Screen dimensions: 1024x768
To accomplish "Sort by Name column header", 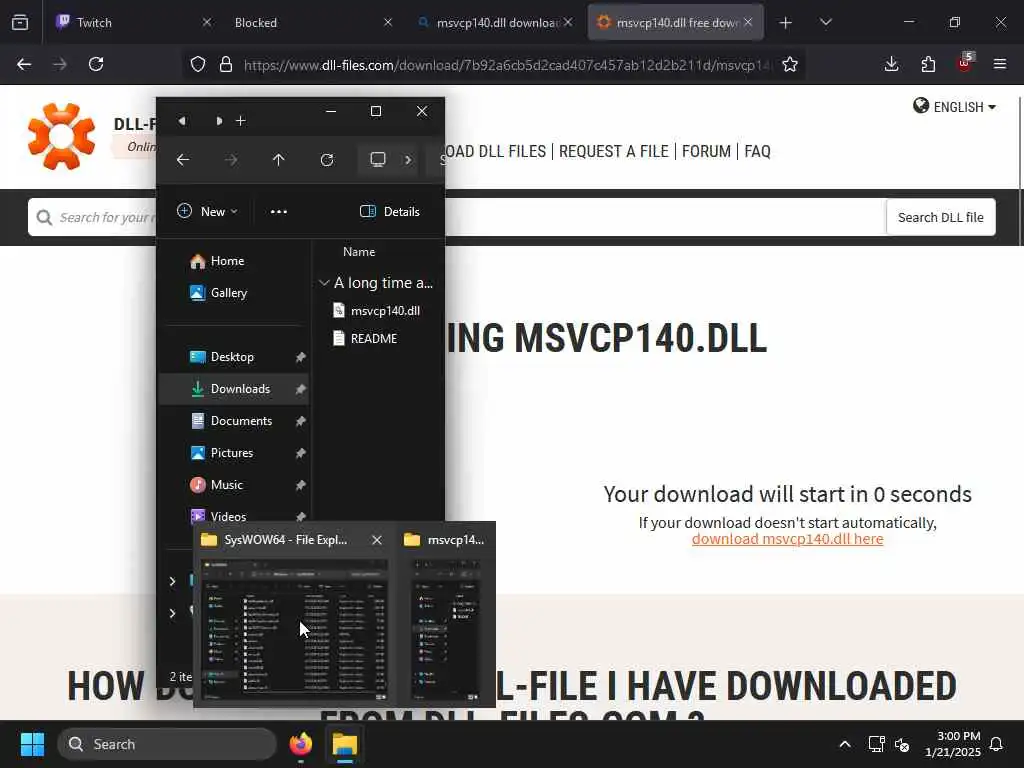I will point(359,251).
